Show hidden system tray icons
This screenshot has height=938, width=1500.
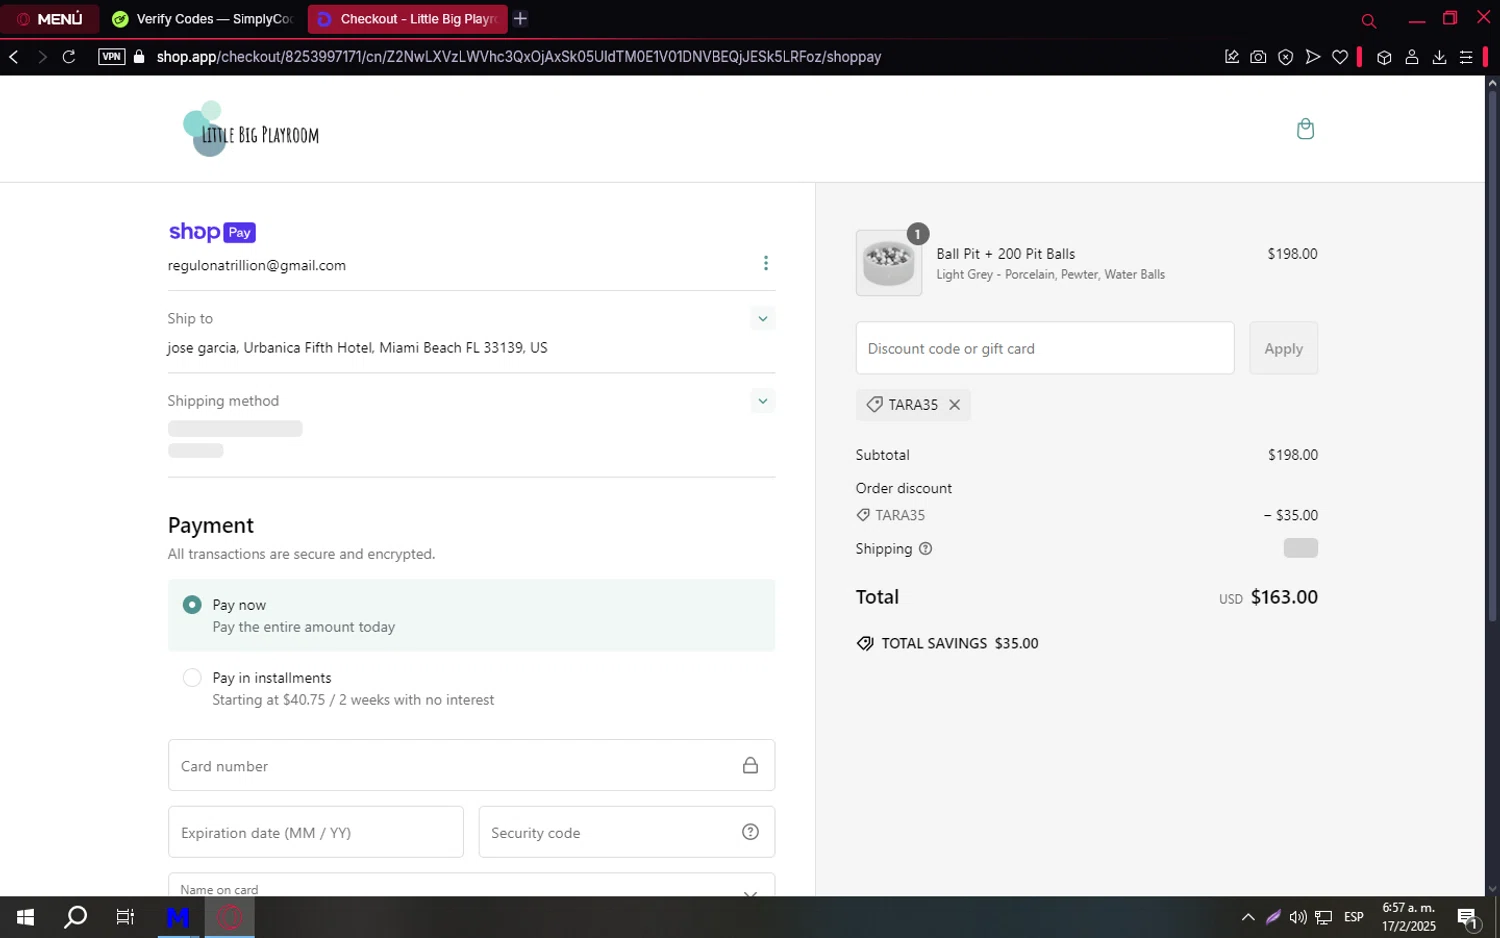click(x=1248, y=917)
